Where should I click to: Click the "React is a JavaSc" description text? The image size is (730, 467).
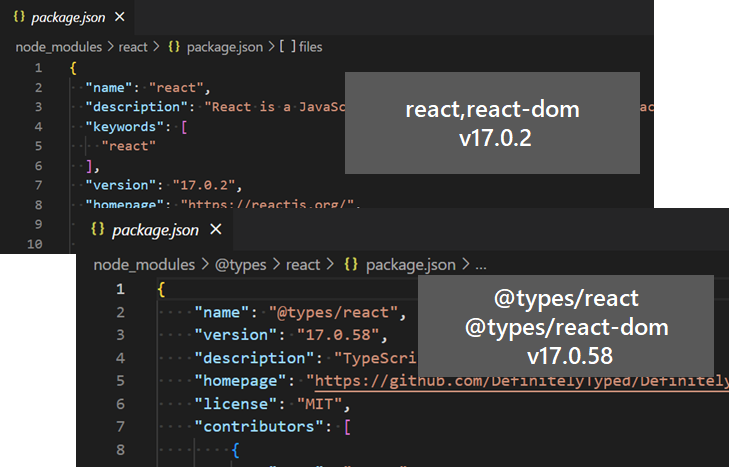point(275,107)
